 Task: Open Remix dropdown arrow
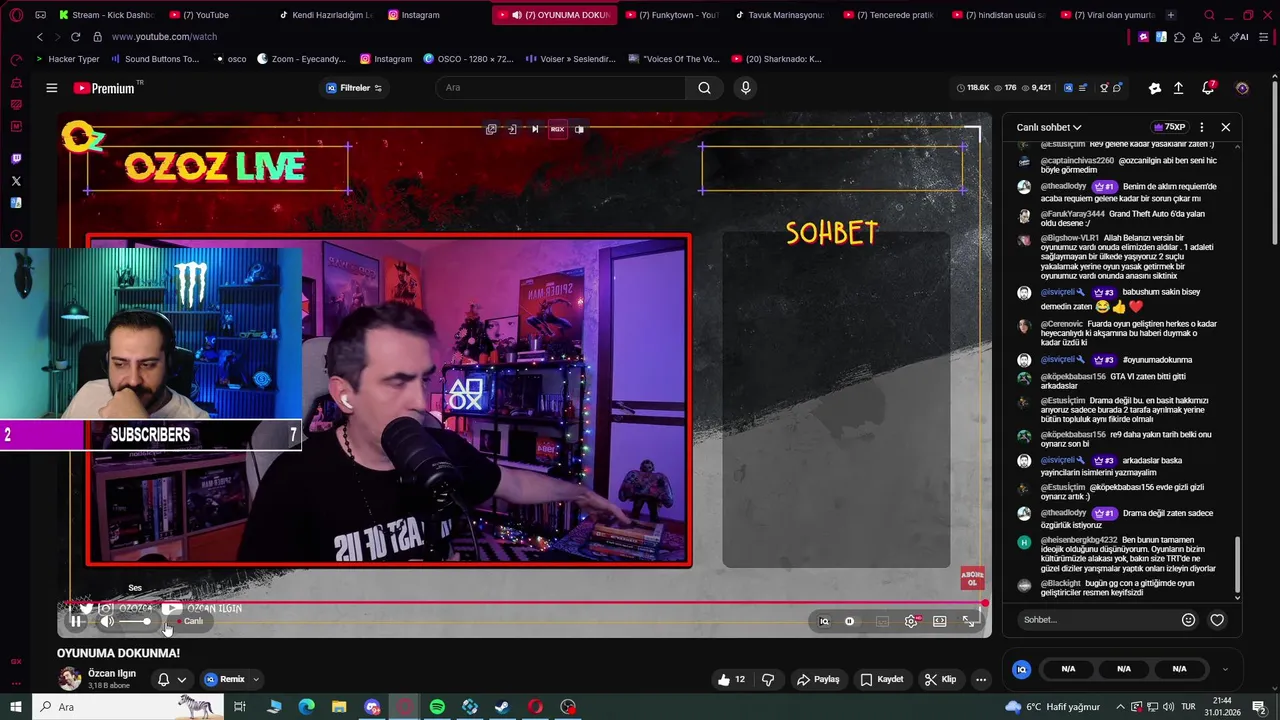[256, 679]
